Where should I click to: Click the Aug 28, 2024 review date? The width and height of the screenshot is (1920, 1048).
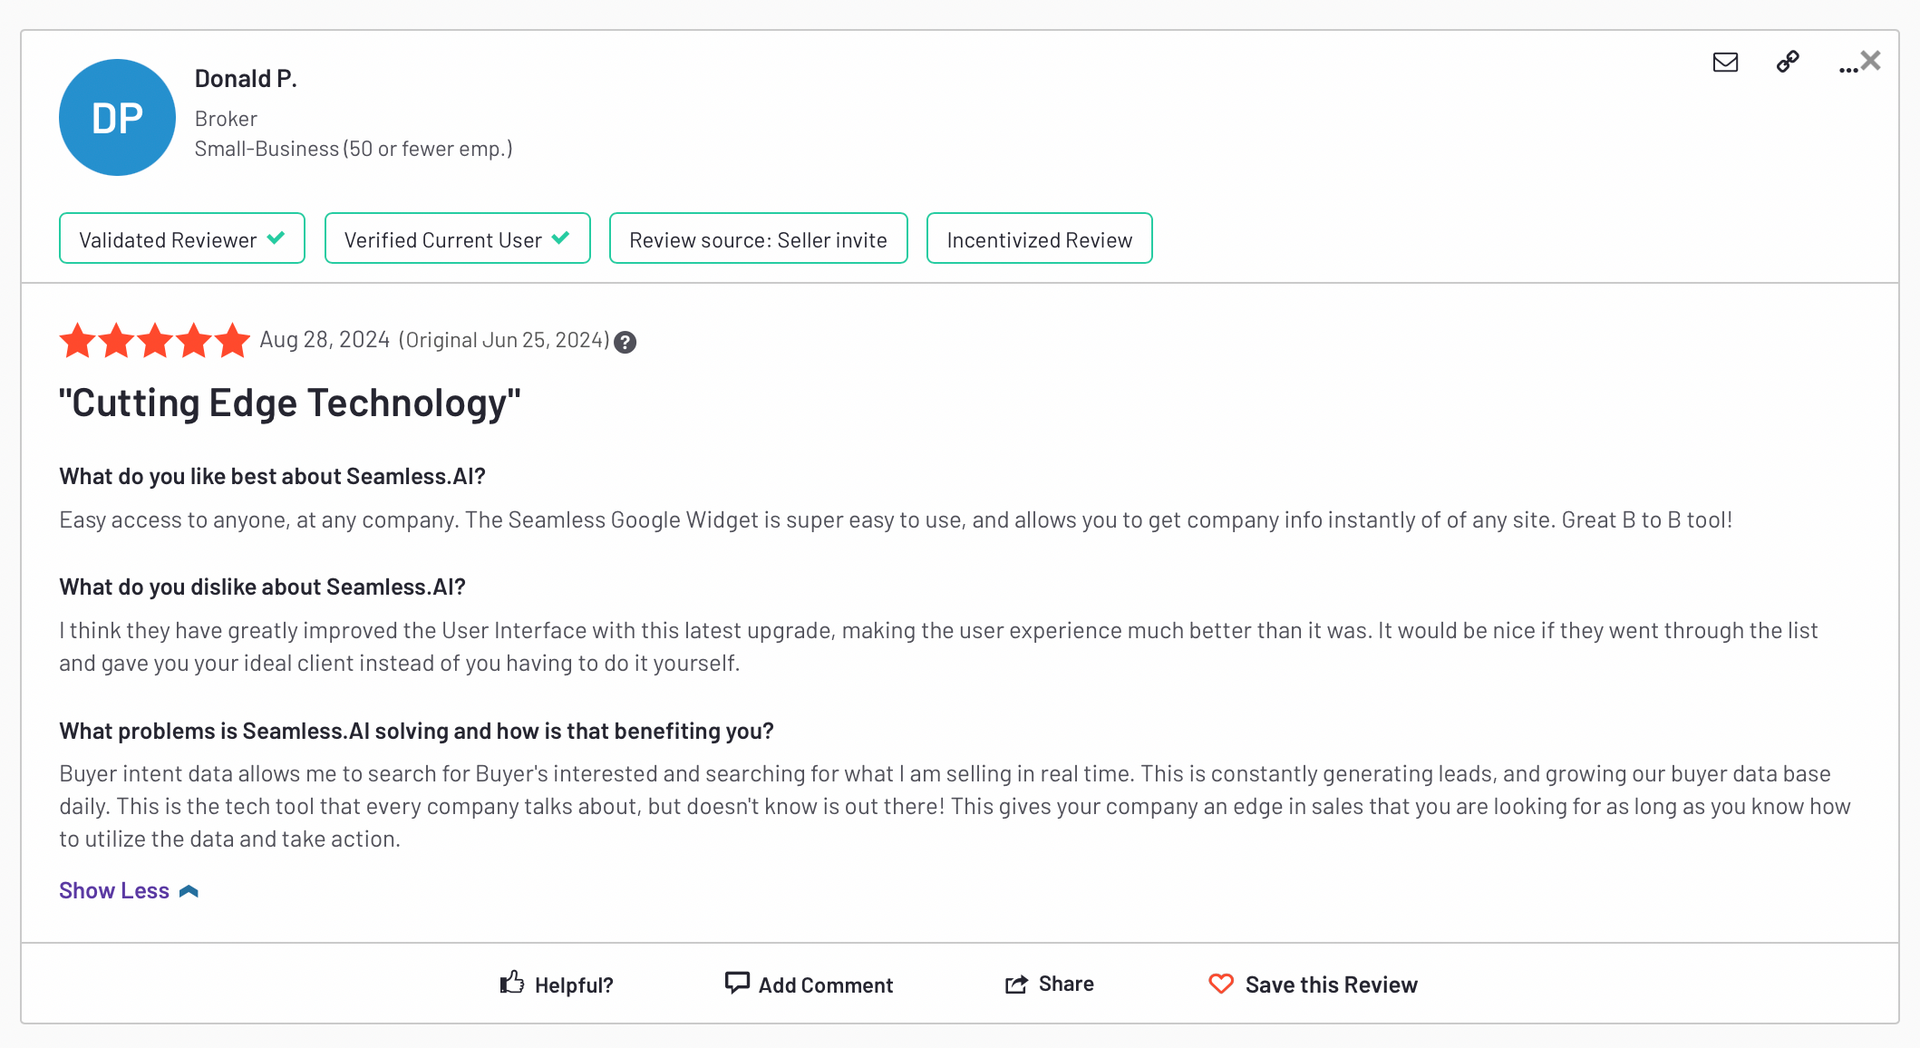click(324, 340)
